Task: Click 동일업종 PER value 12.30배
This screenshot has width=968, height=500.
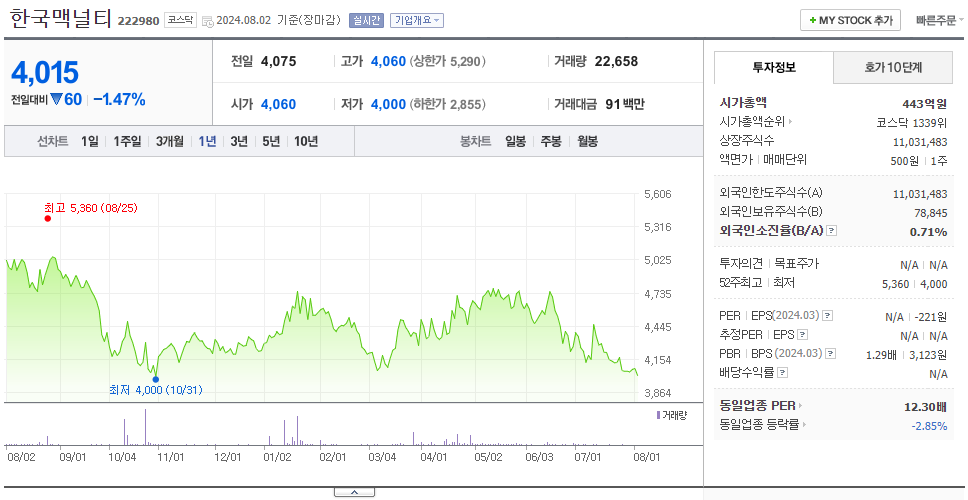Action: pos(925,407)
